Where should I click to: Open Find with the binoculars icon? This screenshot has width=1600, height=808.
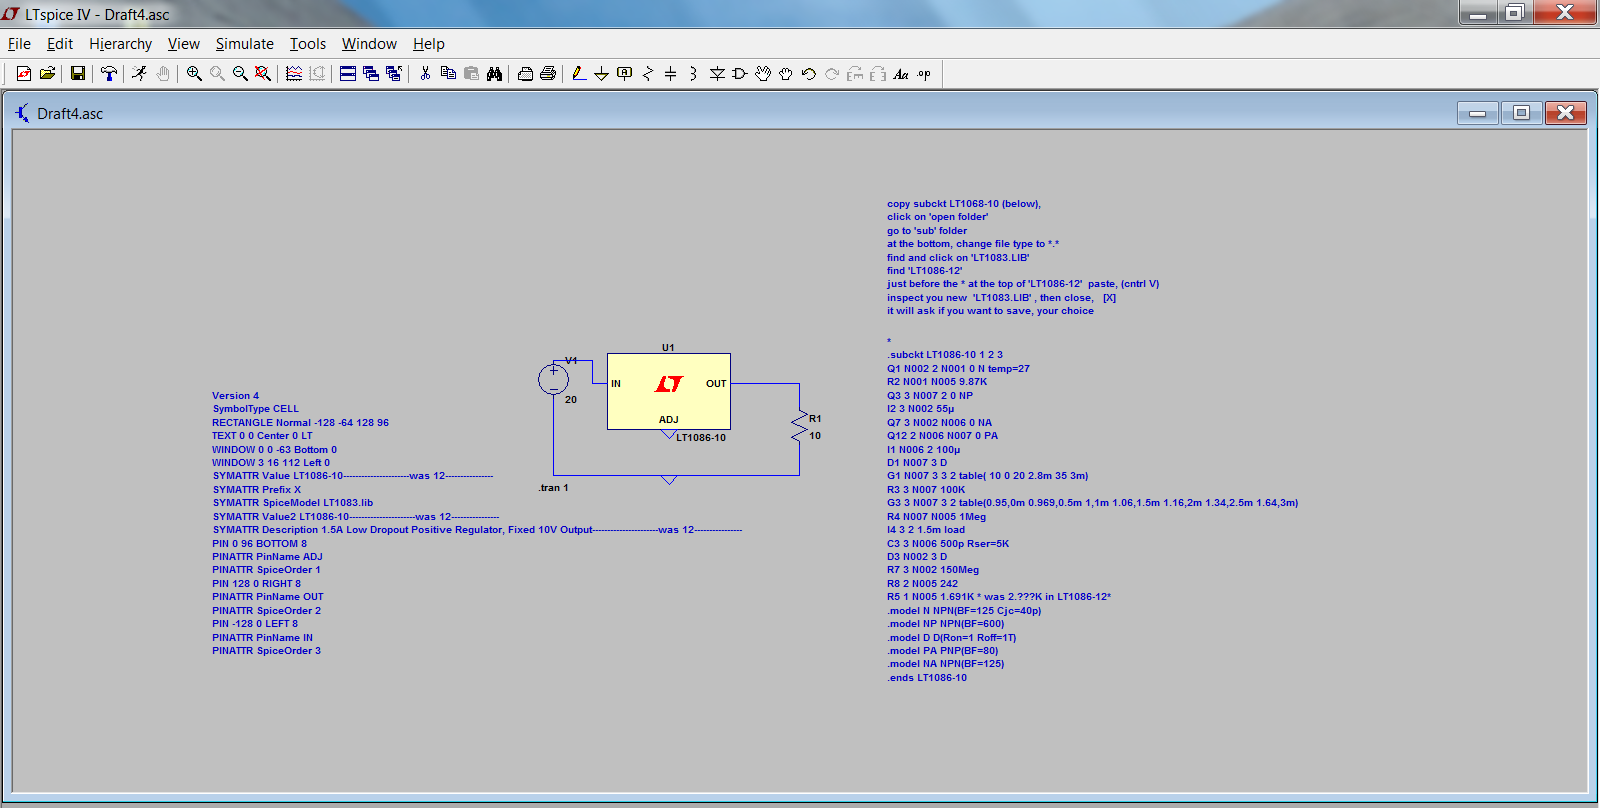point(494,74)
